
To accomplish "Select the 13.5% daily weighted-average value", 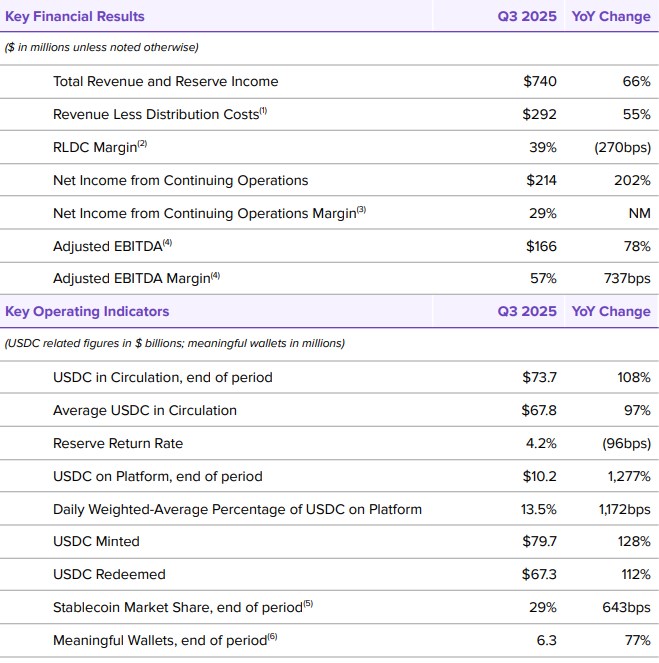I will click(539, 509).
